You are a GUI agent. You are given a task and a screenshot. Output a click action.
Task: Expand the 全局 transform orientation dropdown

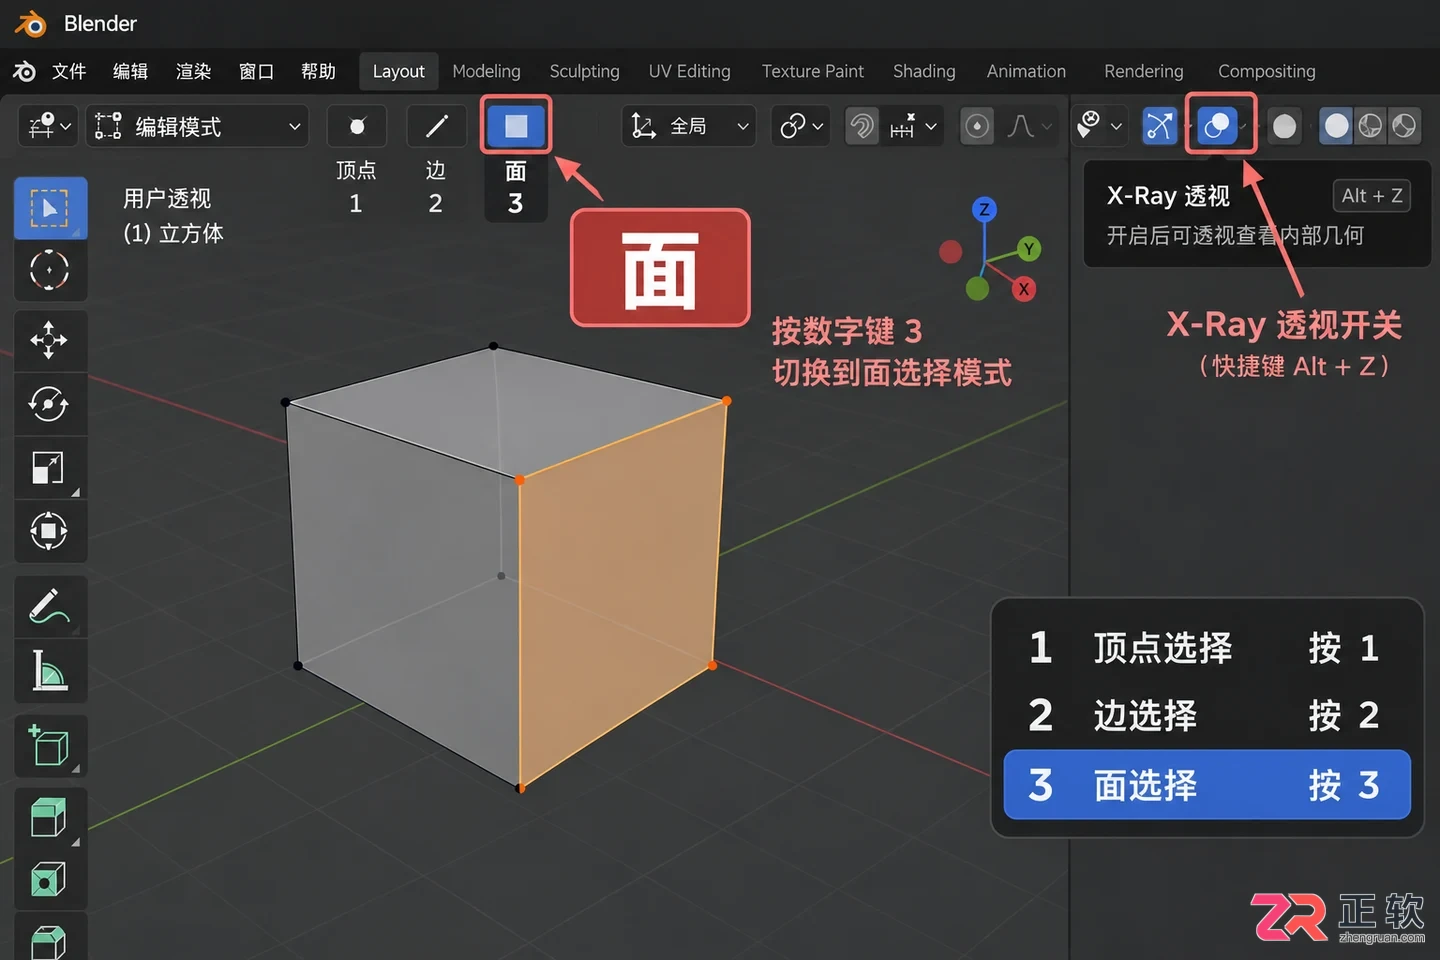tap(689, 126)
